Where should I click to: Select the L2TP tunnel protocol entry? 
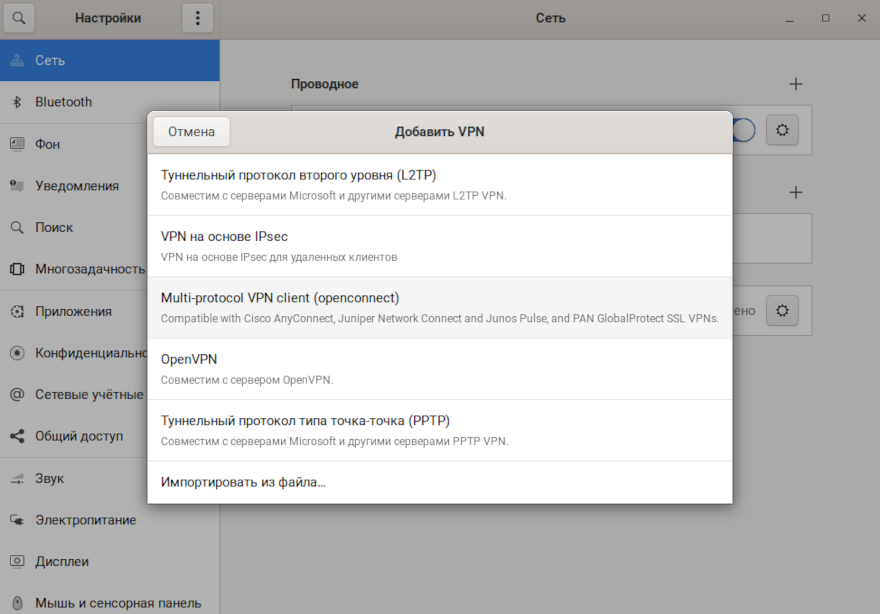pyautogui.click(x=439, y=184)
